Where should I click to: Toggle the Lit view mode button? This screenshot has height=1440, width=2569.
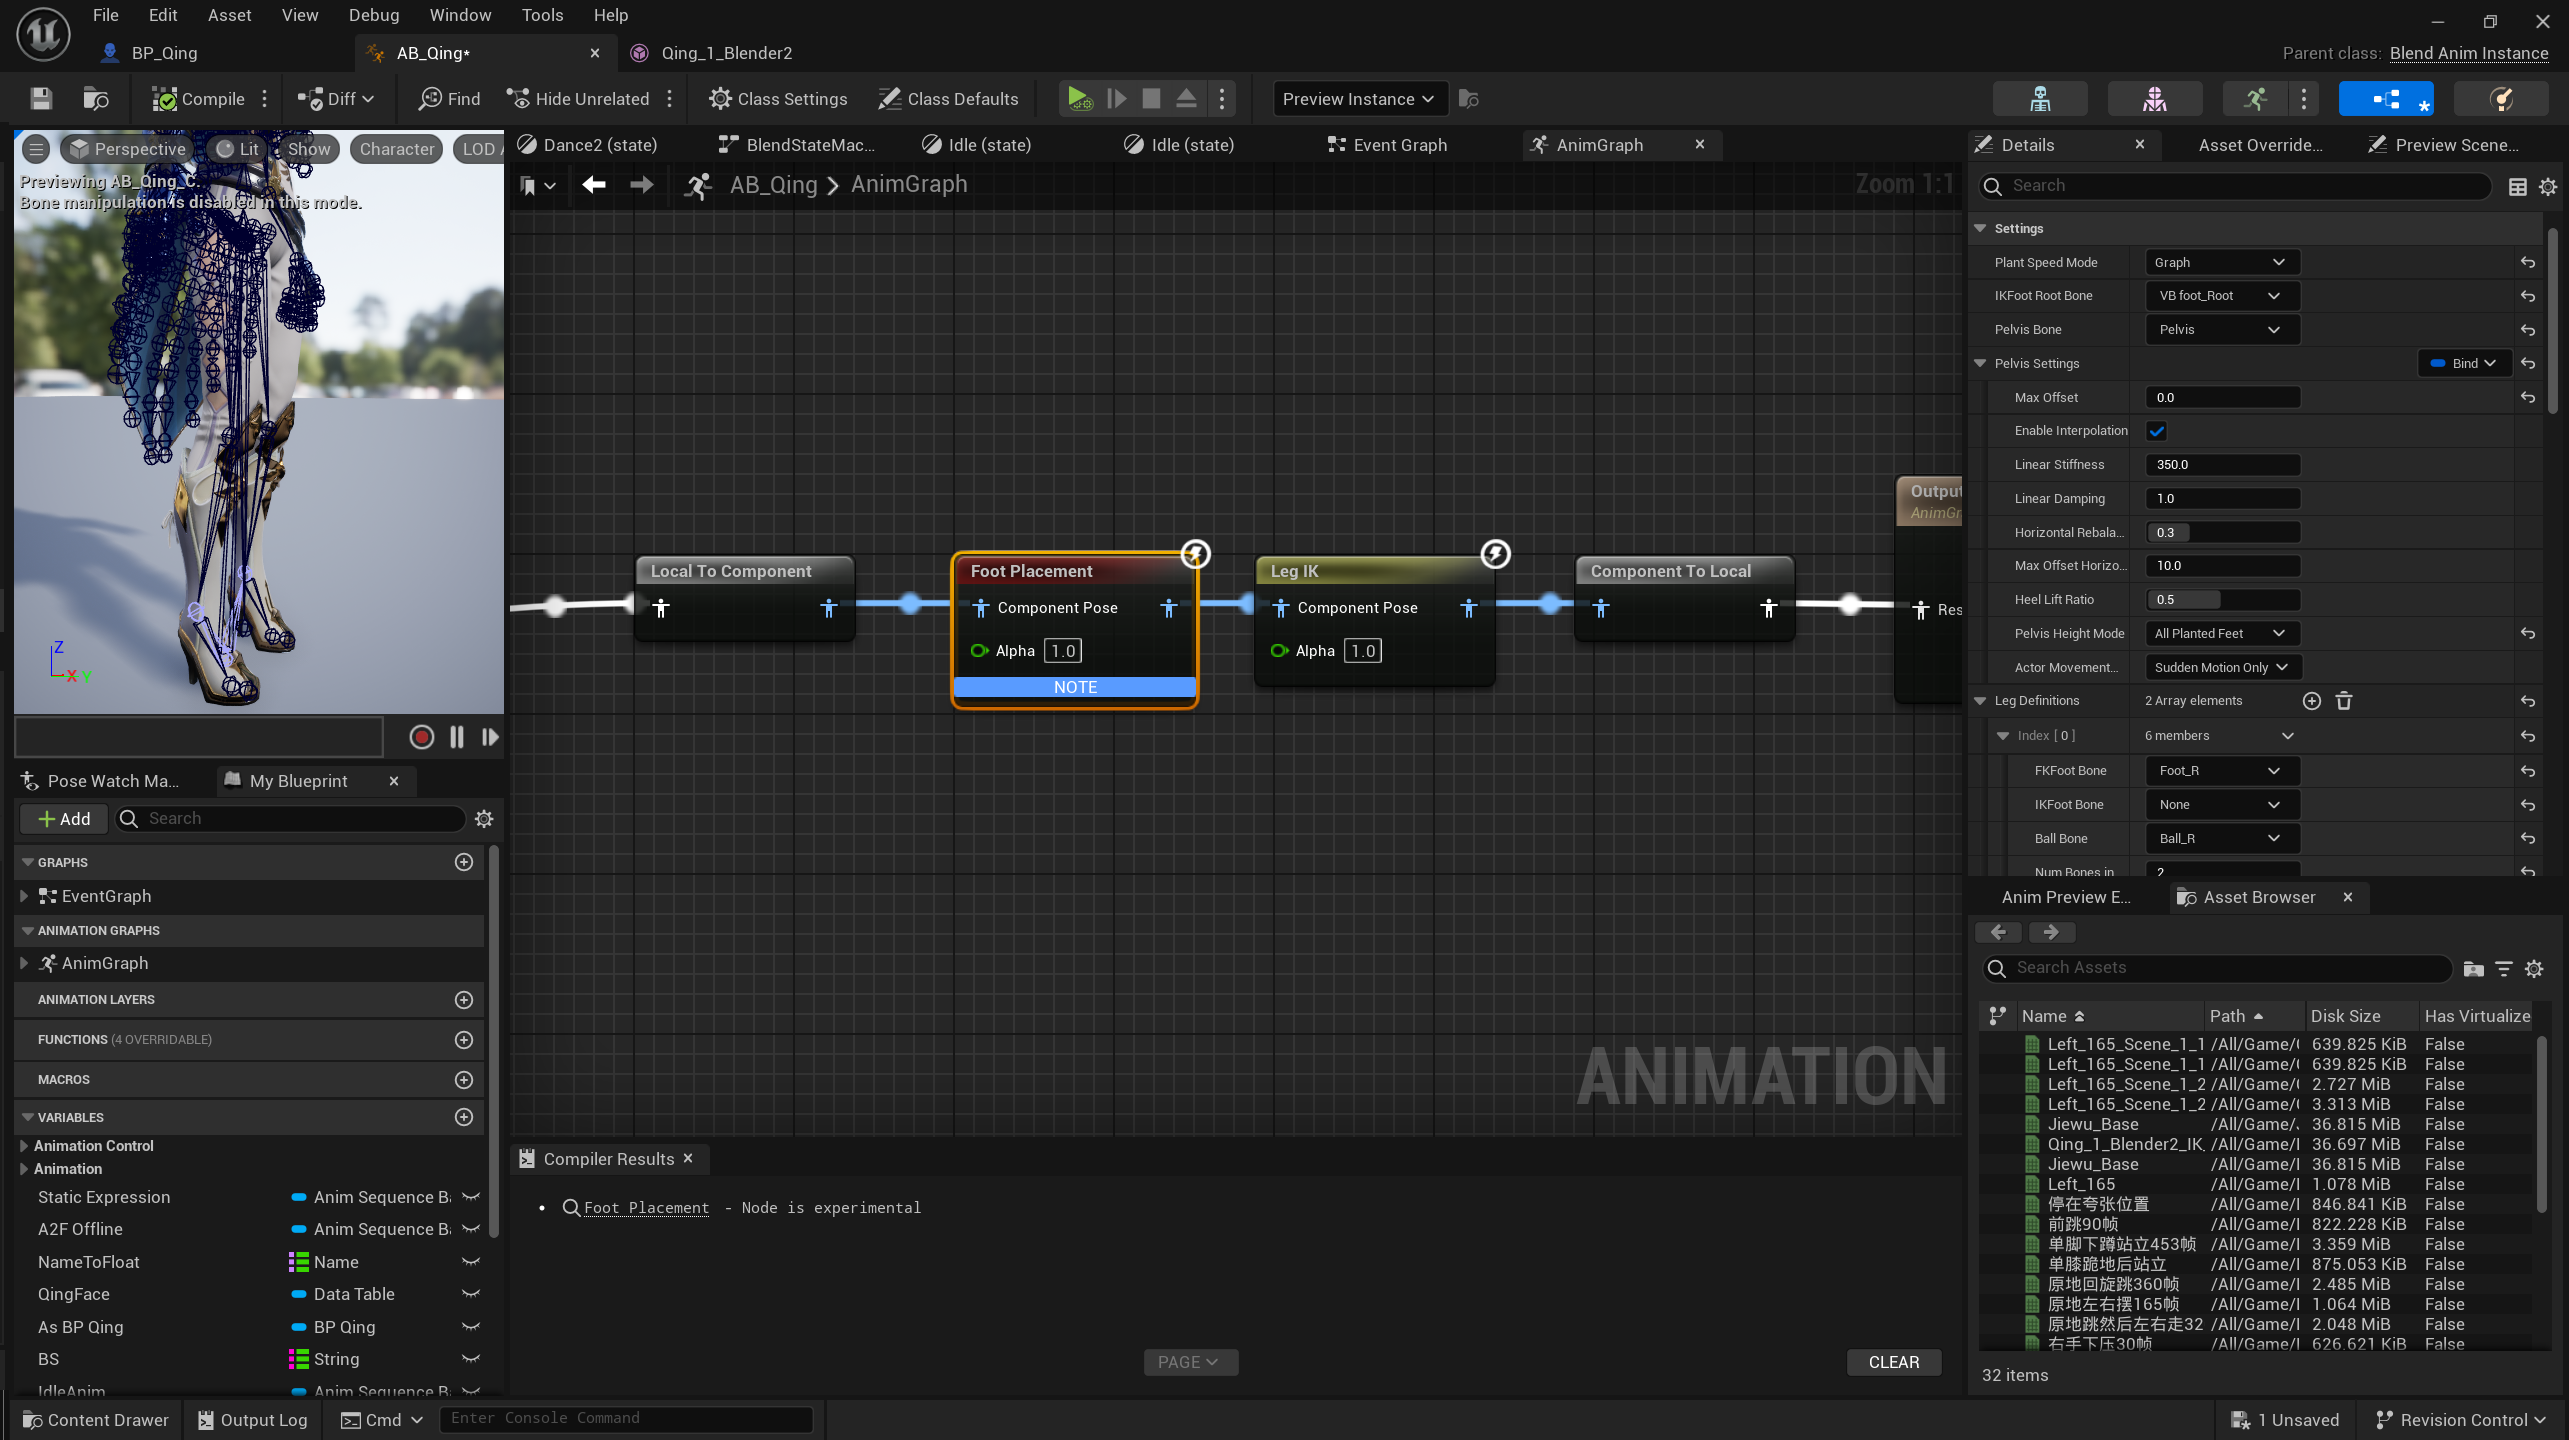coord(237,149)
